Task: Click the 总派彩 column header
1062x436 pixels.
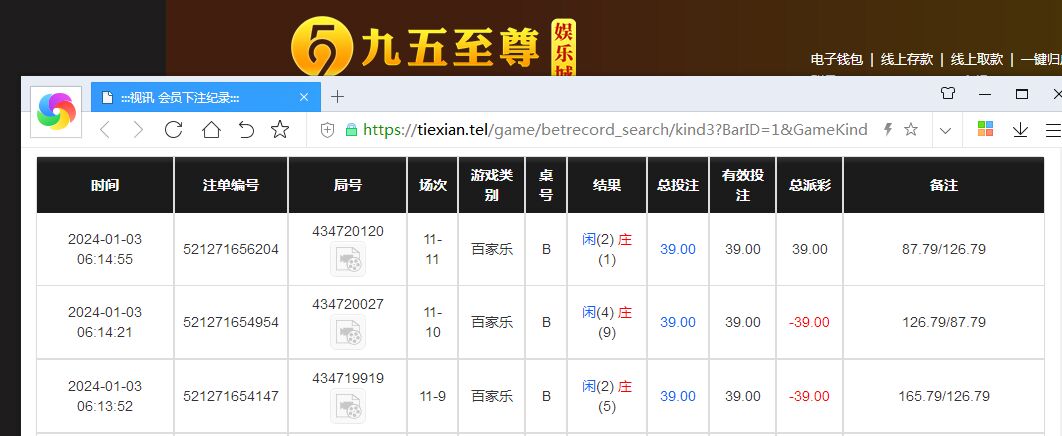Action: click(809, 185)
